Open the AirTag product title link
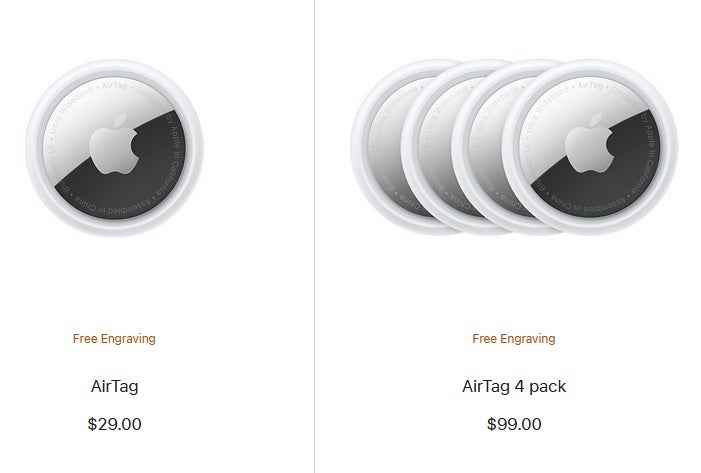The image size is (701, 473). click(x=114, y=386)
